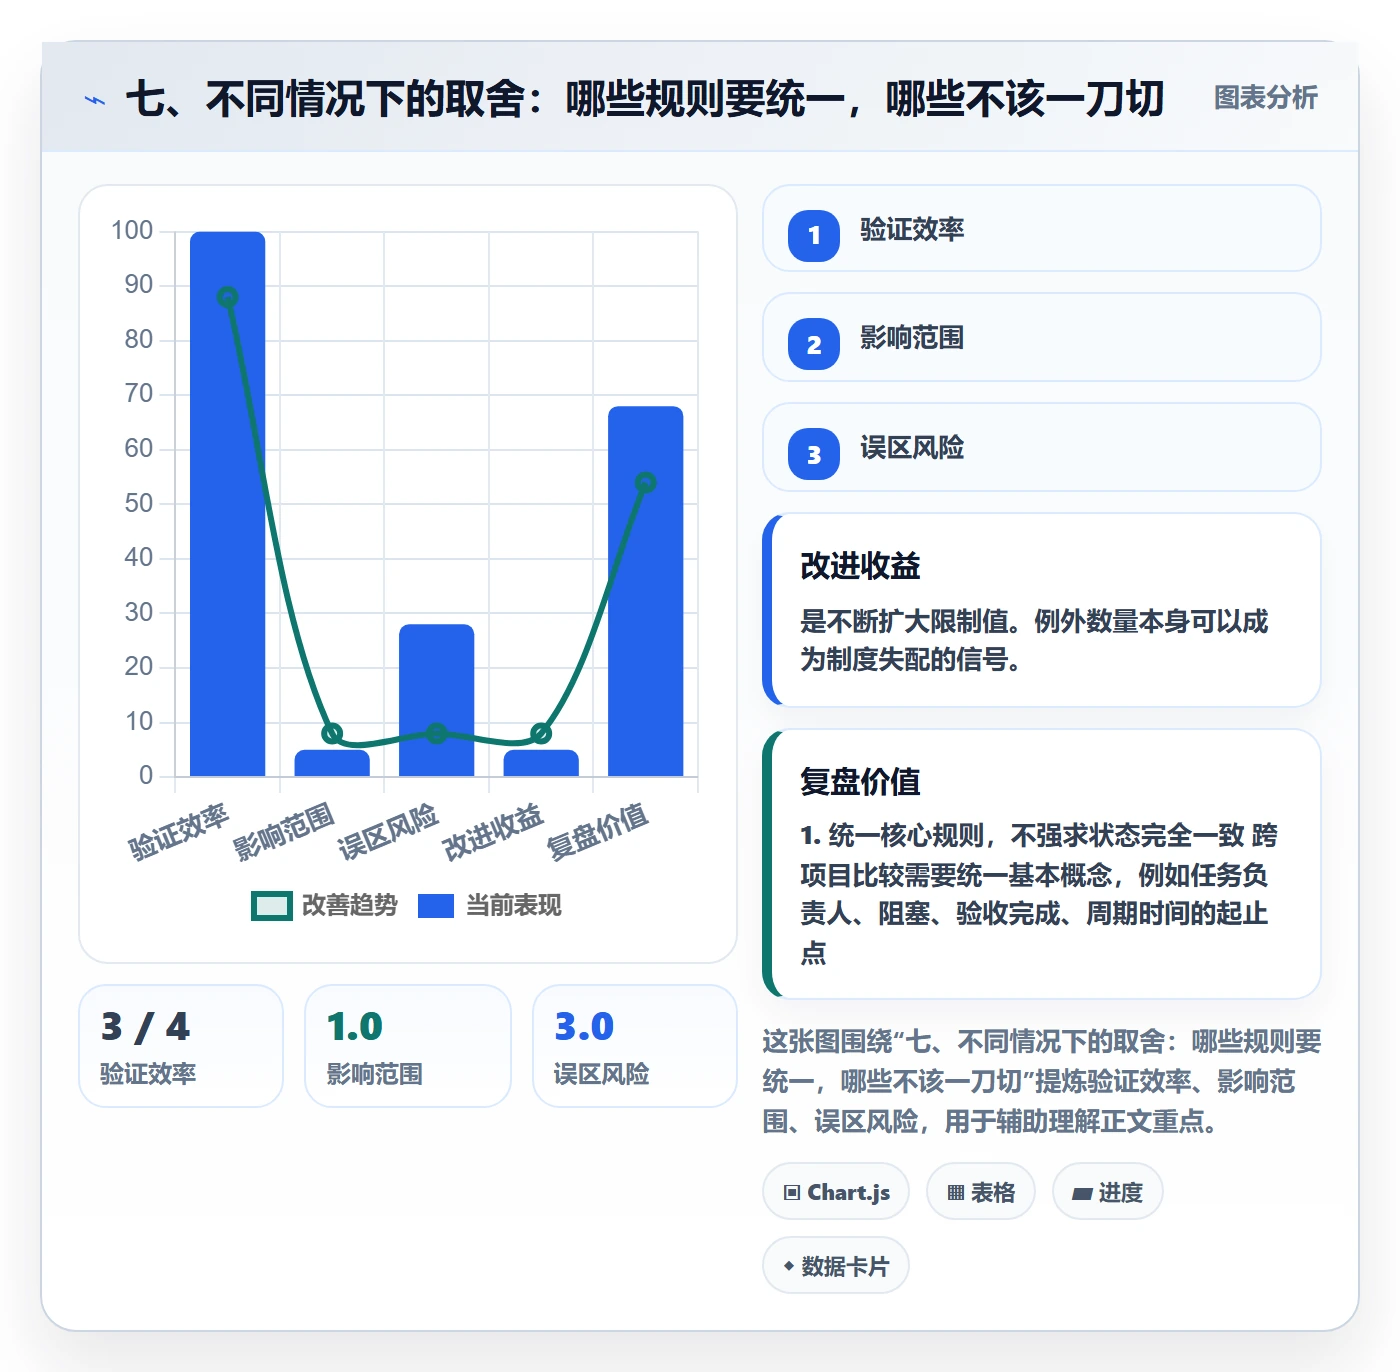The height and width of the screenshot is (1372, 1400).
Task: Open the 表格 tag
Action: click(x=981, y=1192)
